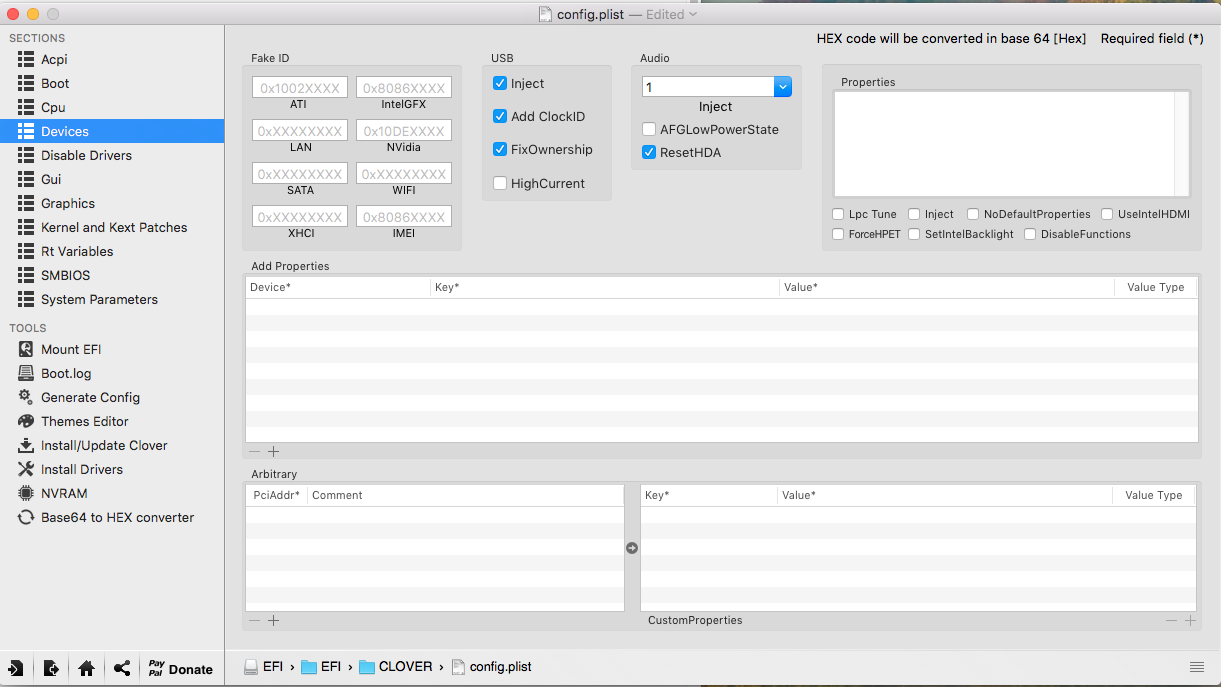Click the Device* column header
The image size is (1221, 687).
(338, 287)
